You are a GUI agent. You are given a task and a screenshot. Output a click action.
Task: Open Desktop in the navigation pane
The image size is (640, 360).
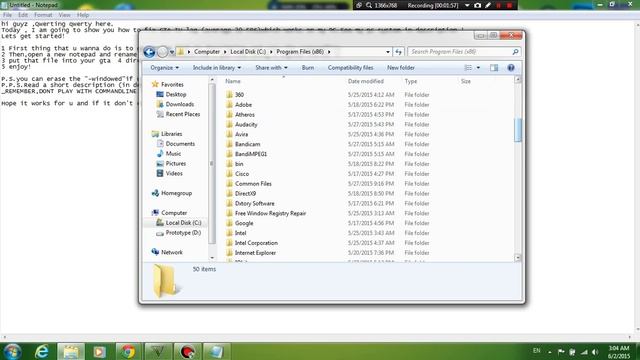pyautogui.click(x=176, y=94)
